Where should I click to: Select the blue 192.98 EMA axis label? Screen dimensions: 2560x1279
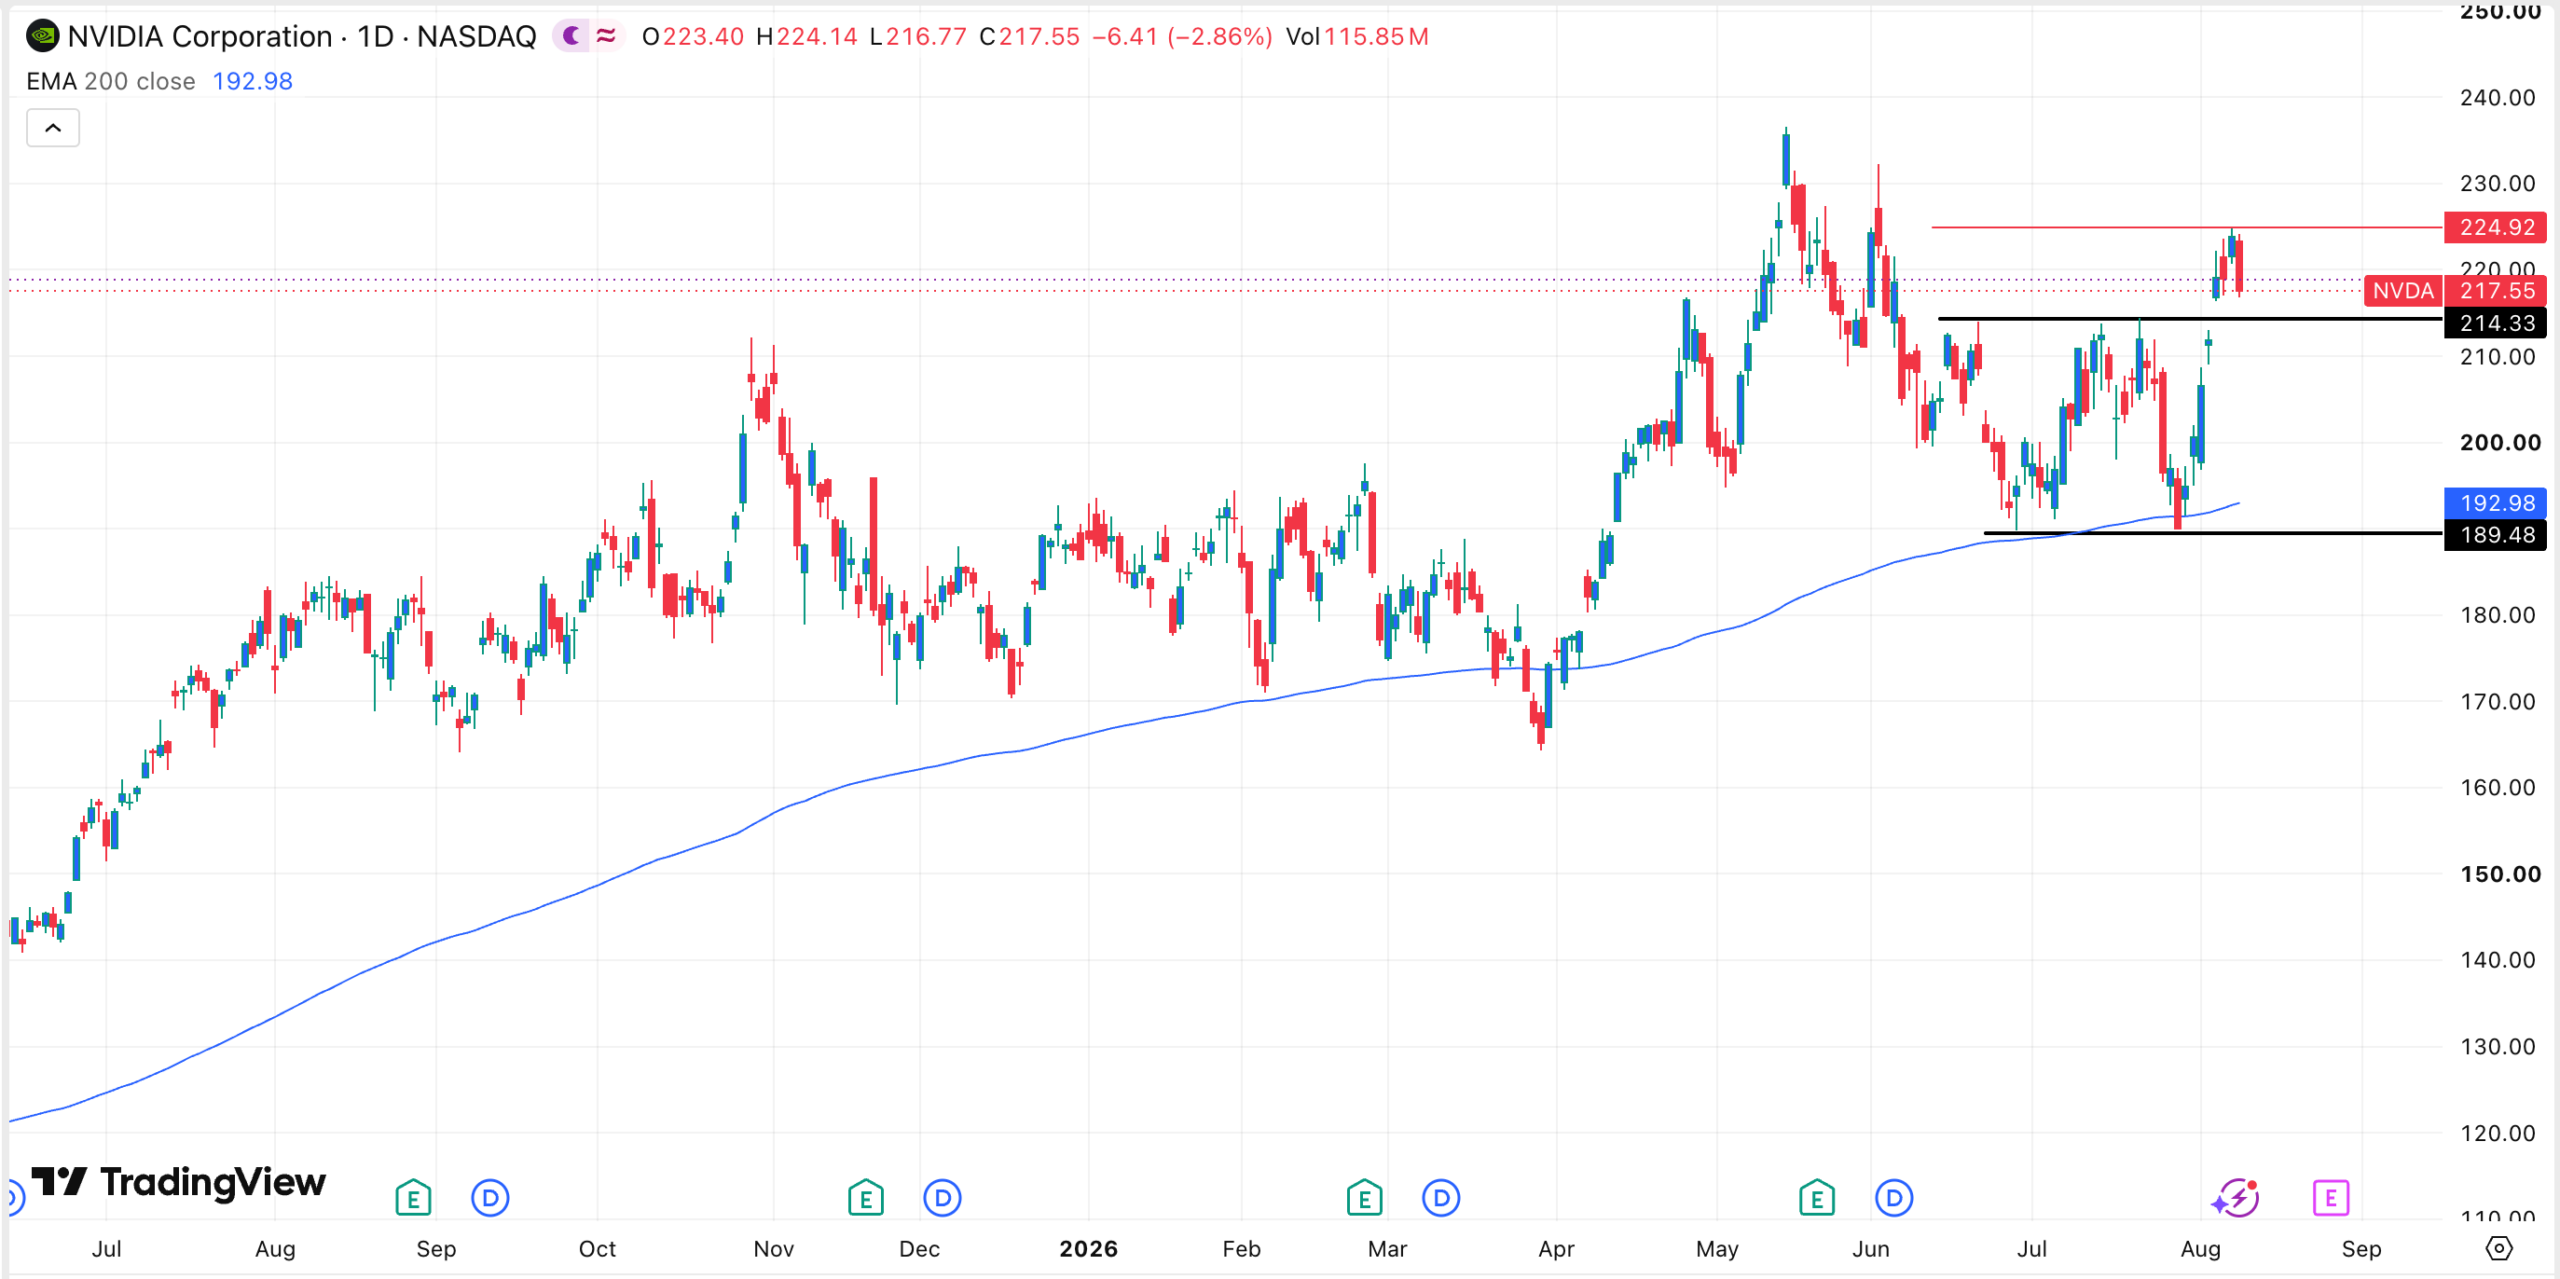(2496, 503)
